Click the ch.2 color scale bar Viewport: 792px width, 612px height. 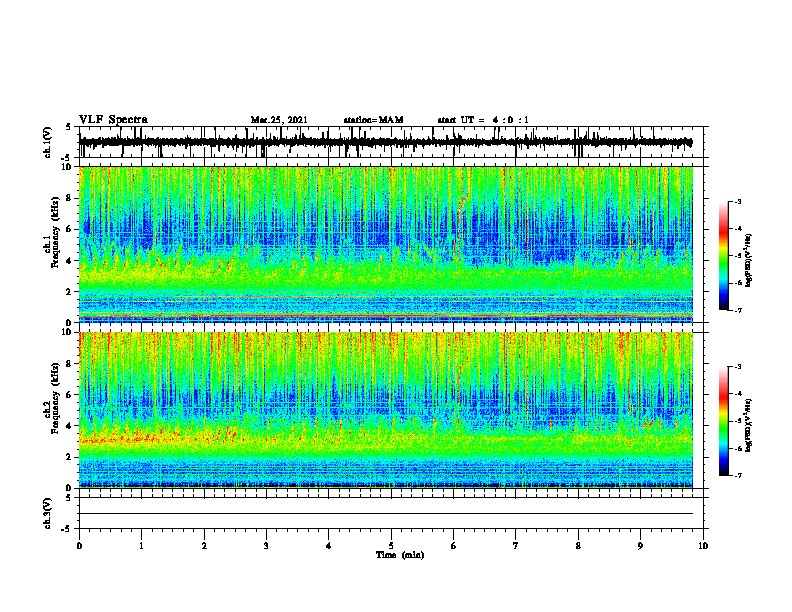click(x=724, y=421)
